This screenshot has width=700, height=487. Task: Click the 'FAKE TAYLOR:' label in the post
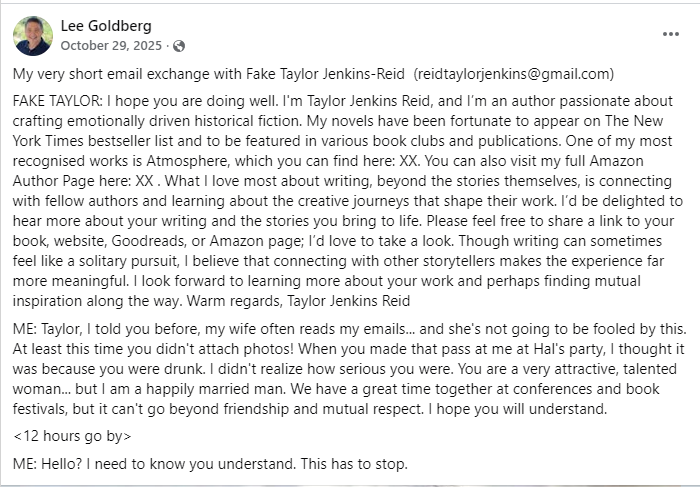pos(58,101)
